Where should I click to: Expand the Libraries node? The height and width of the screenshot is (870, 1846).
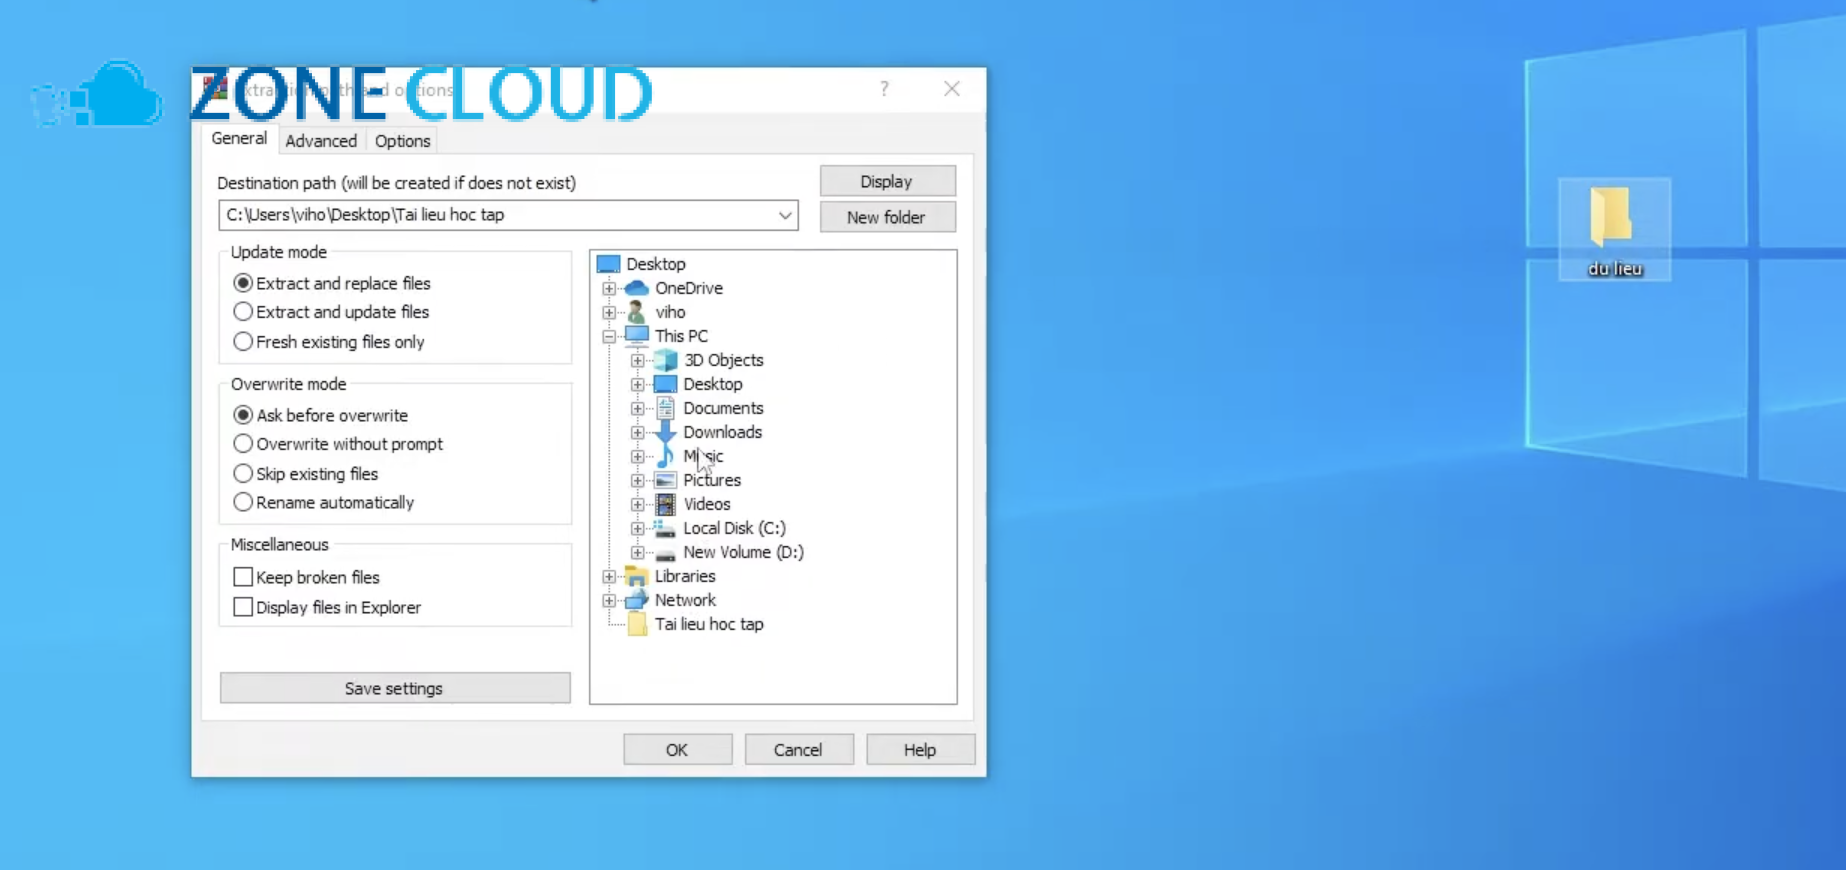[609, 576]
